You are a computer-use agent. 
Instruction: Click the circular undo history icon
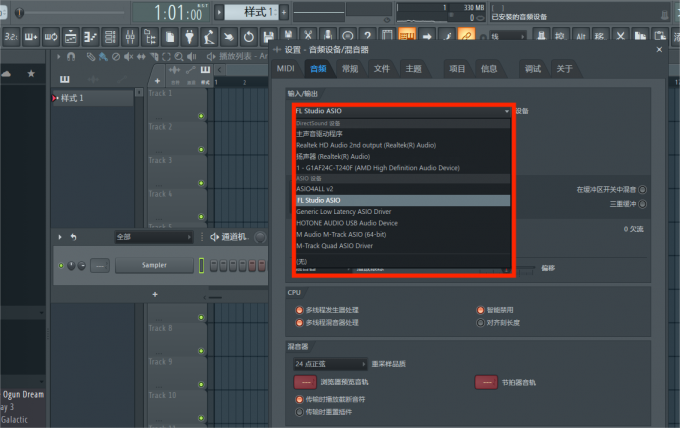(248, 37)
